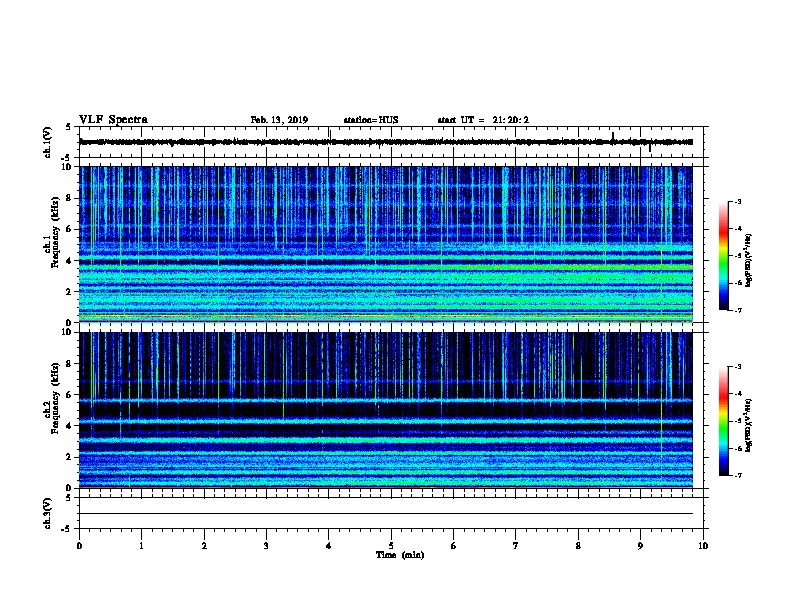Click the 6 kHz tick of ch.2 frequency axis

71,395
